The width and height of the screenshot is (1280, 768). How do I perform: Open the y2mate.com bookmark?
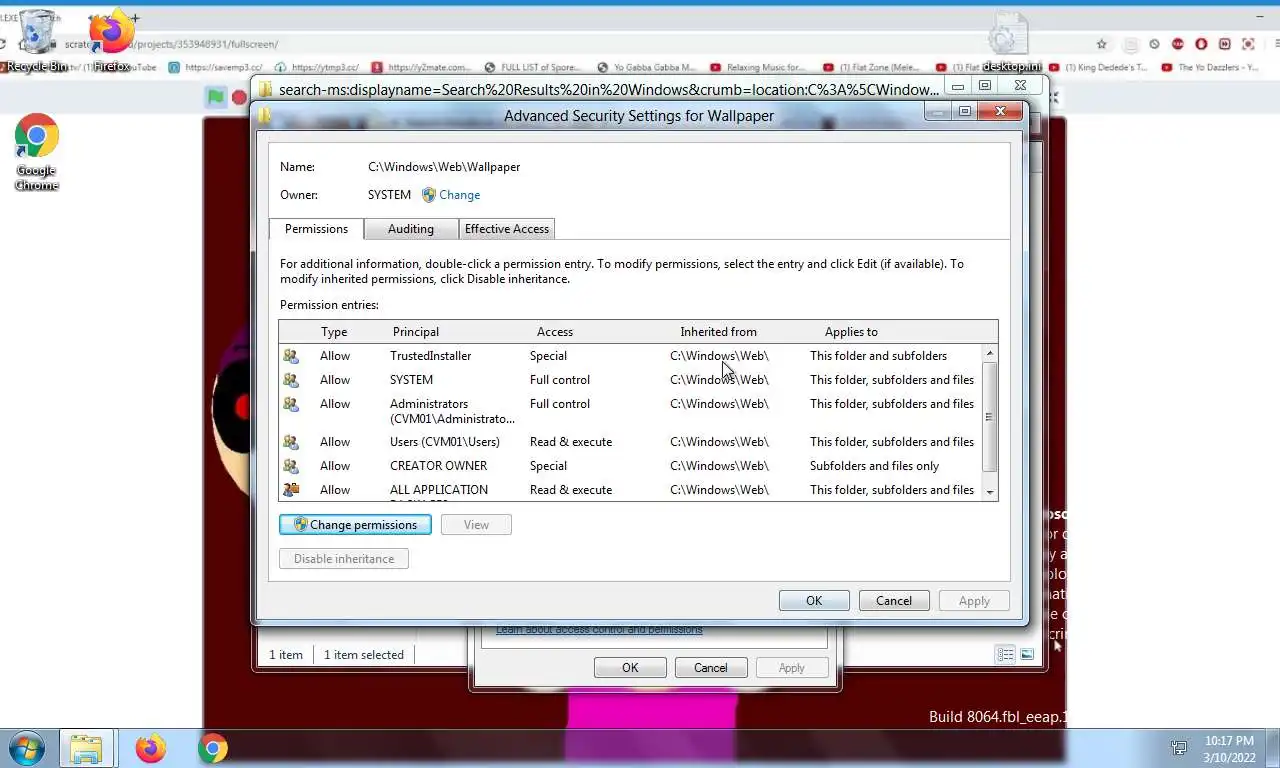421,68
